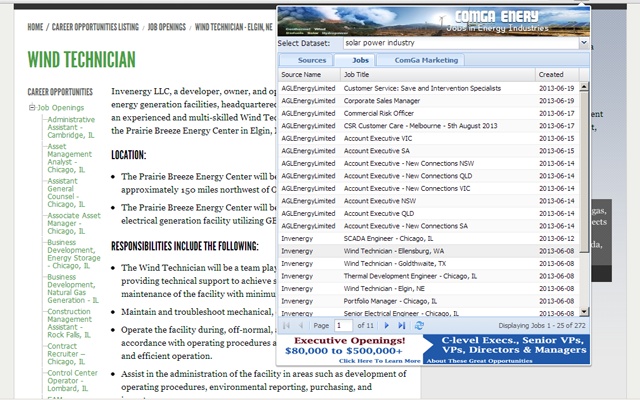Open Construction Management Assistant - Rock Falls link
This screenshot has width=640, height=400.
[x=69, y=323]
